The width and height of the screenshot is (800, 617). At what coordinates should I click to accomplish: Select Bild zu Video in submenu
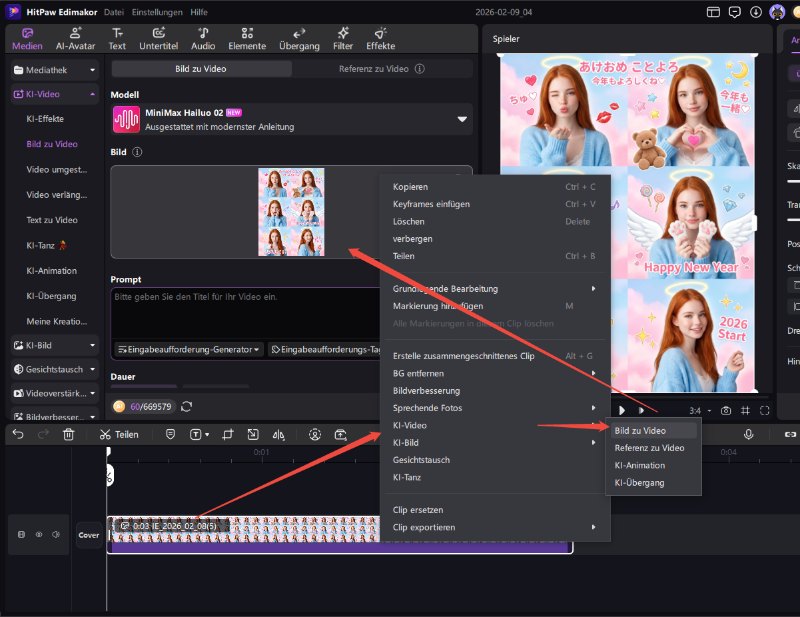tap(641, 430)
